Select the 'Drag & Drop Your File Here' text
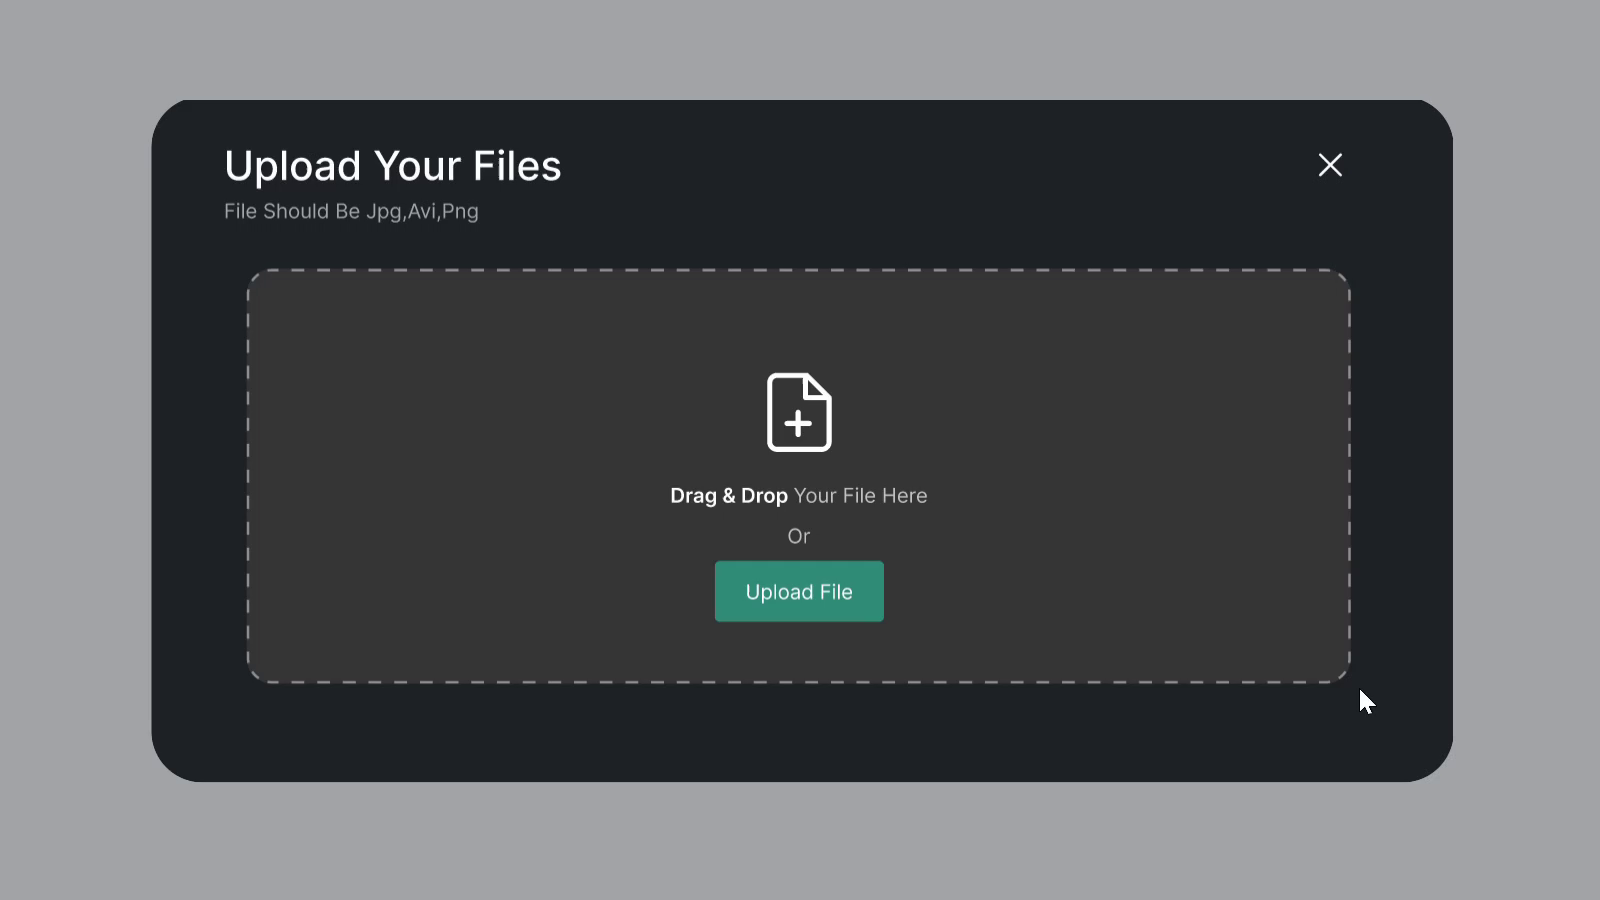 pyautogui.click(x=799, y=496)
